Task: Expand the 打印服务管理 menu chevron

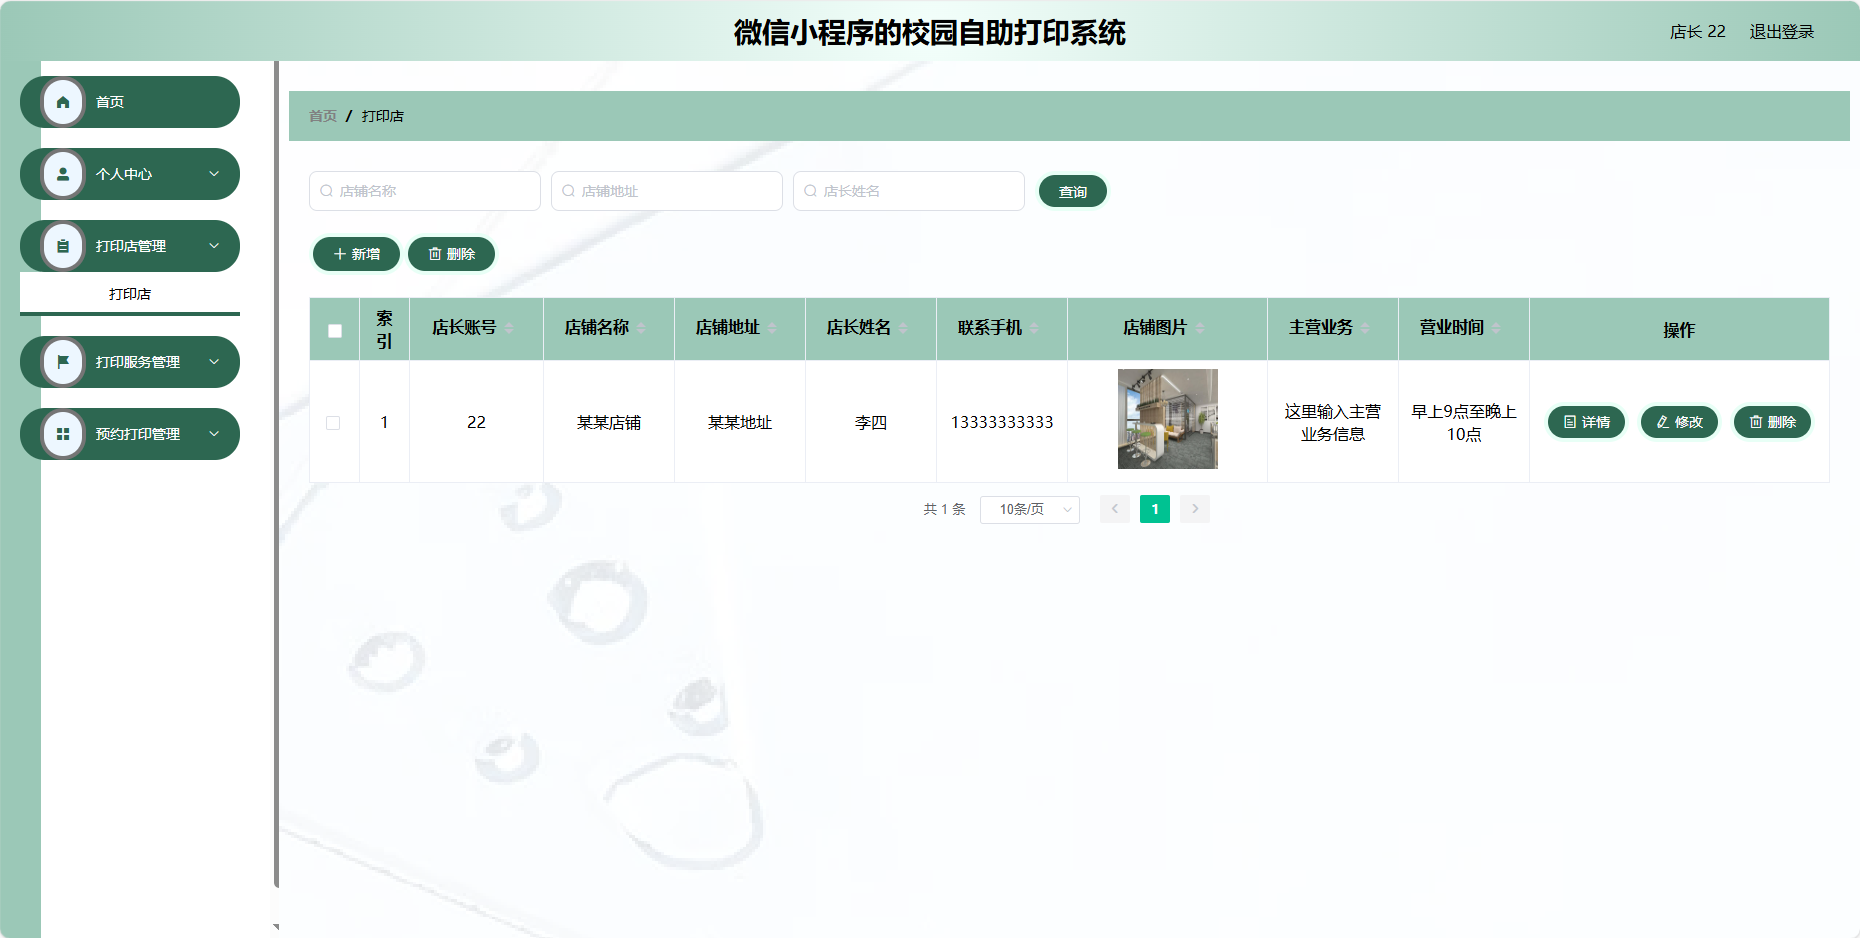Action: pyautogui.click(x=214, y=362)
